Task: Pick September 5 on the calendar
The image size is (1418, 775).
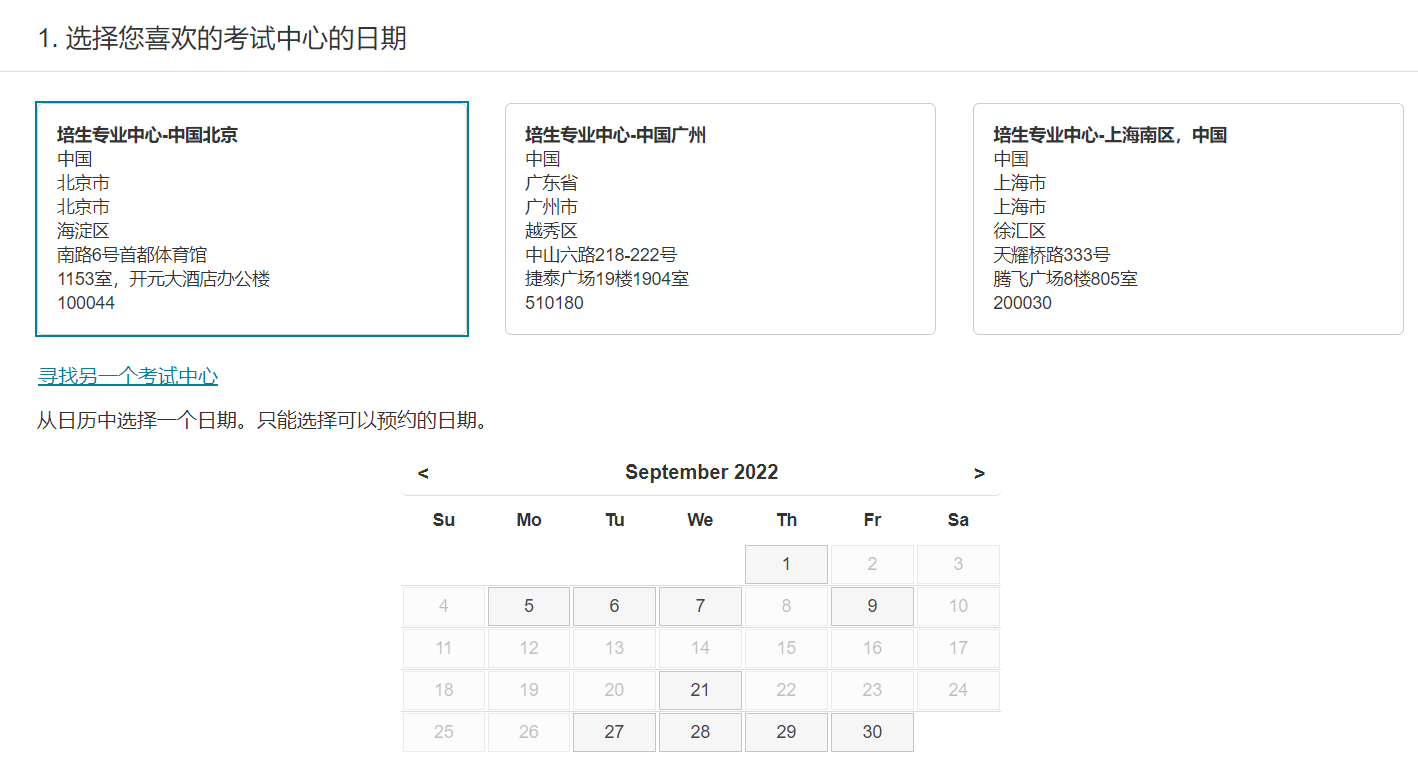Action: [x=529, y=606]
